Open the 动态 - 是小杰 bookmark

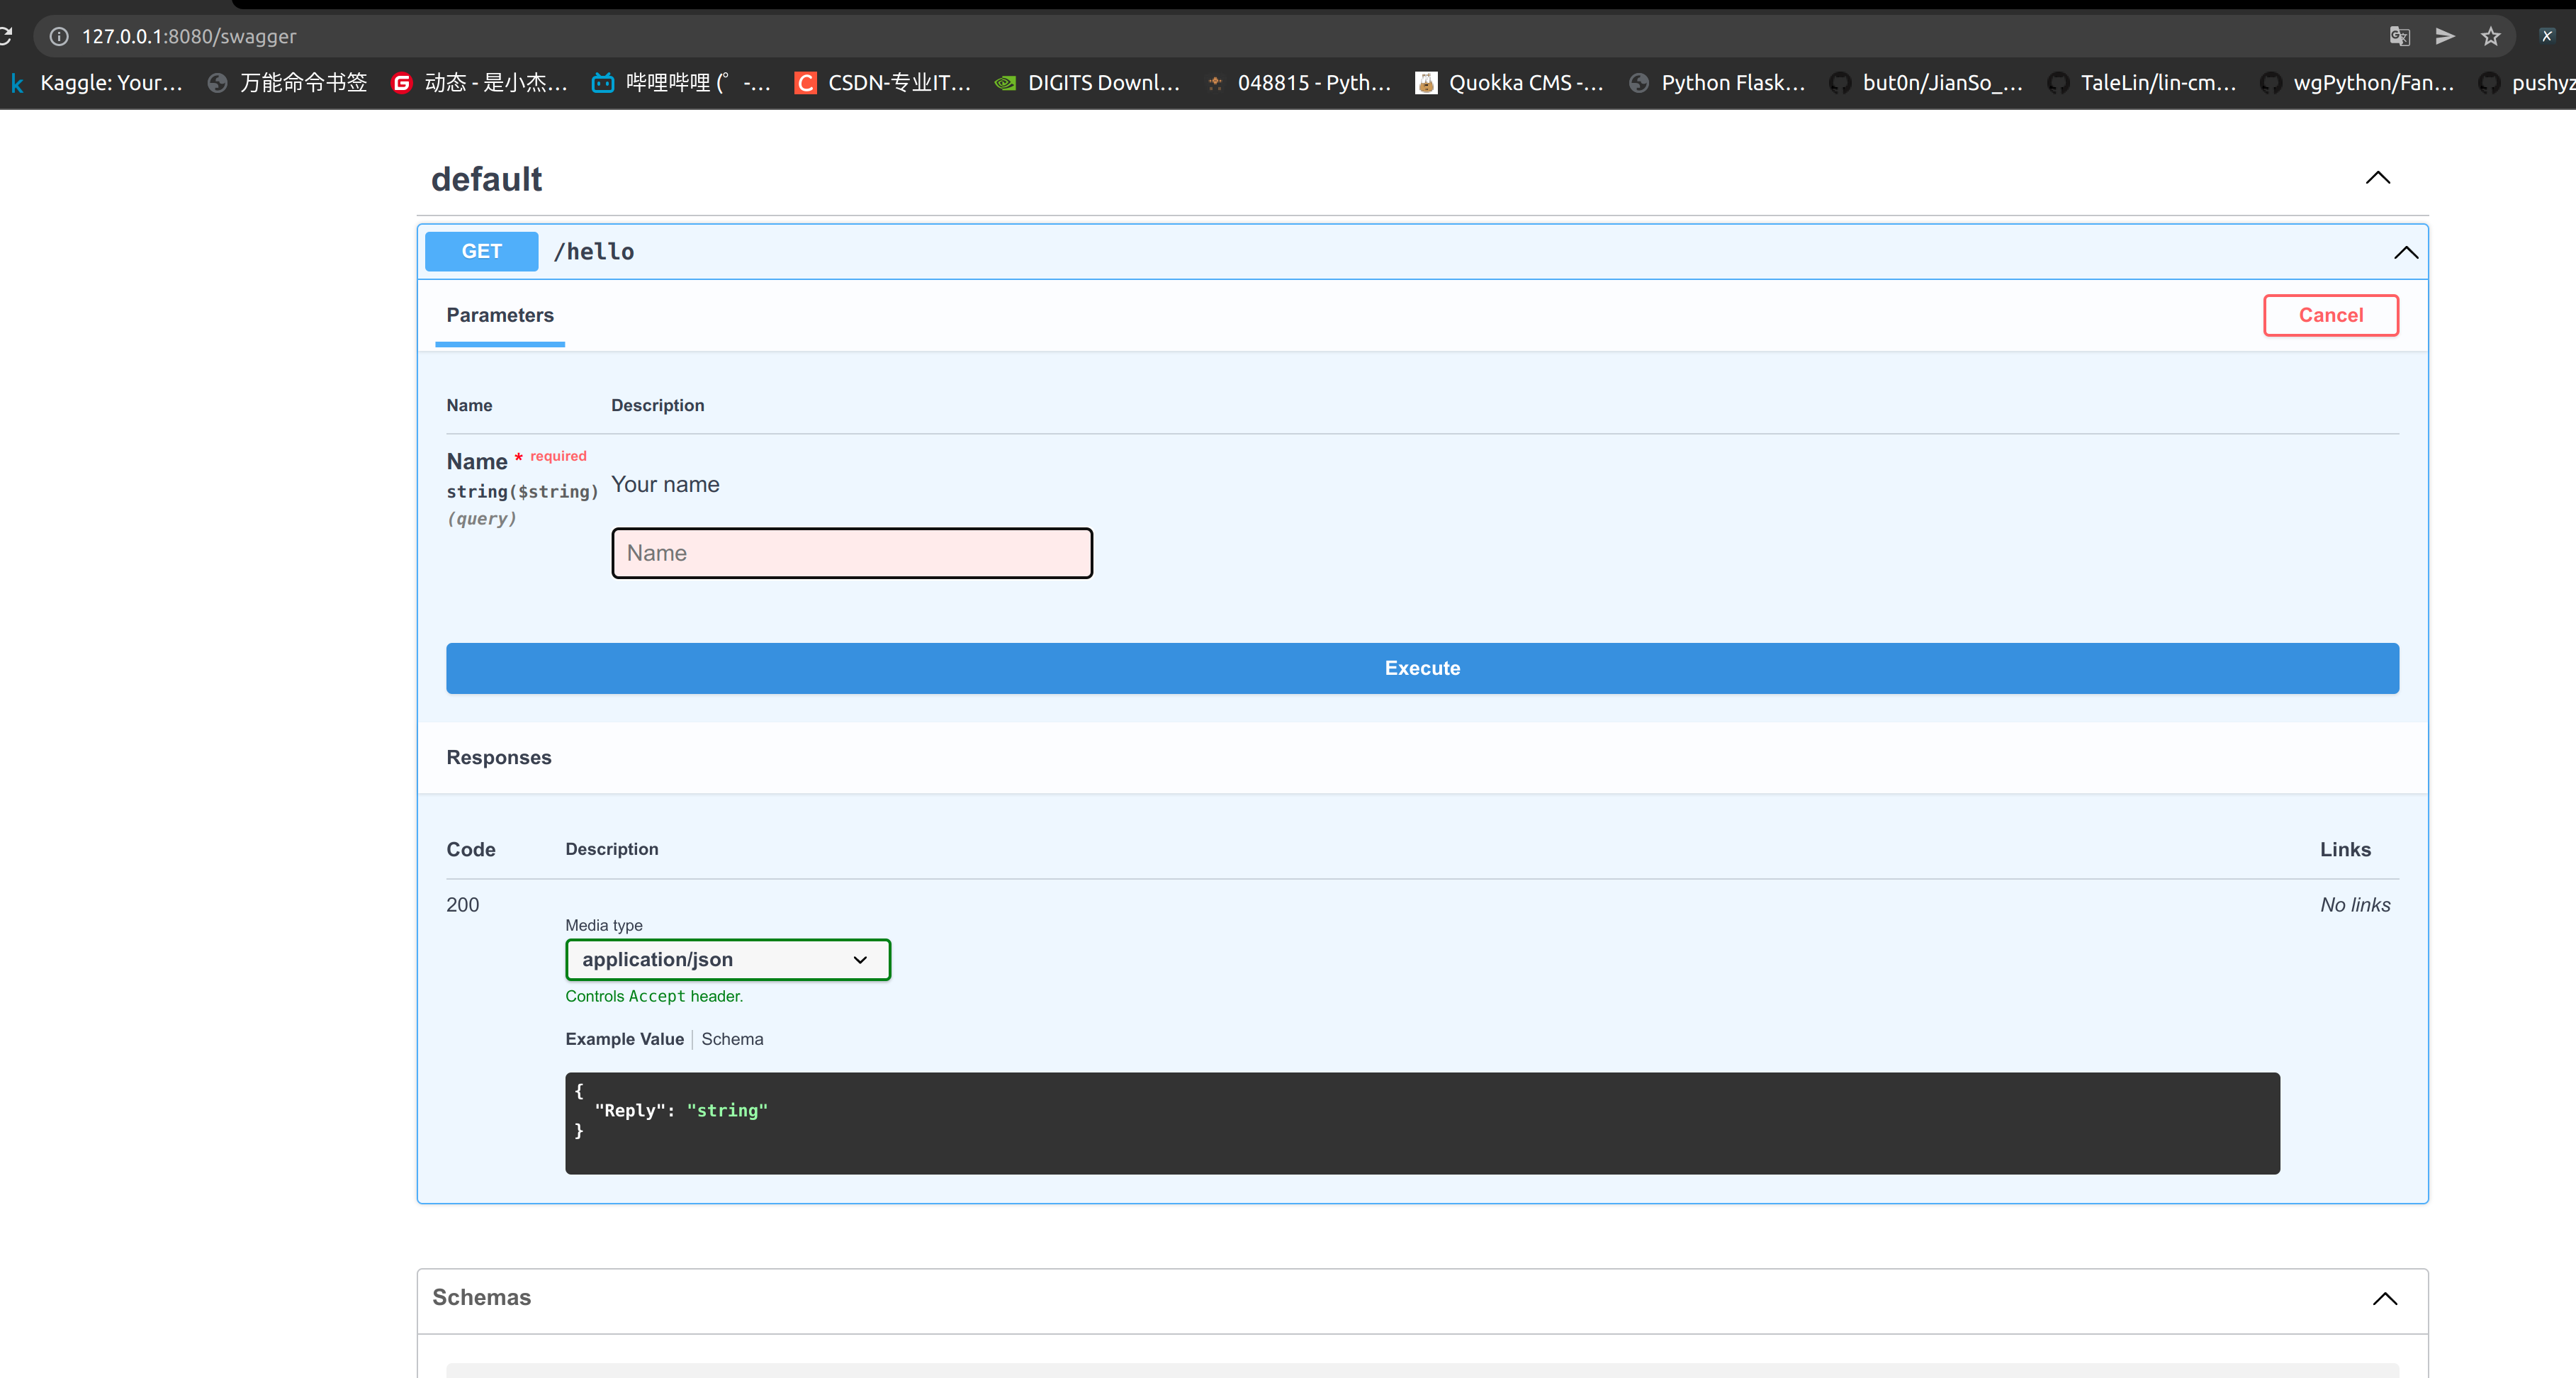480,83
